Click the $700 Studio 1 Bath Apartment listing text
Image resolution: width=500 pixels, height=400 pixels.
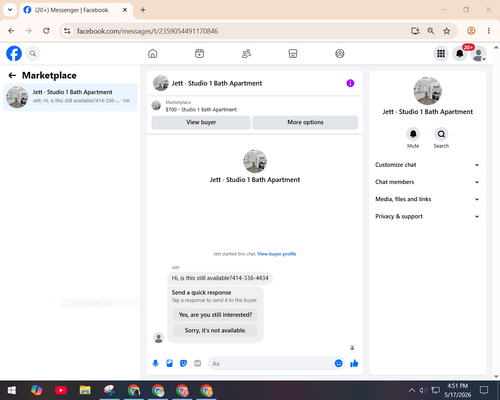tap(201, 110)
